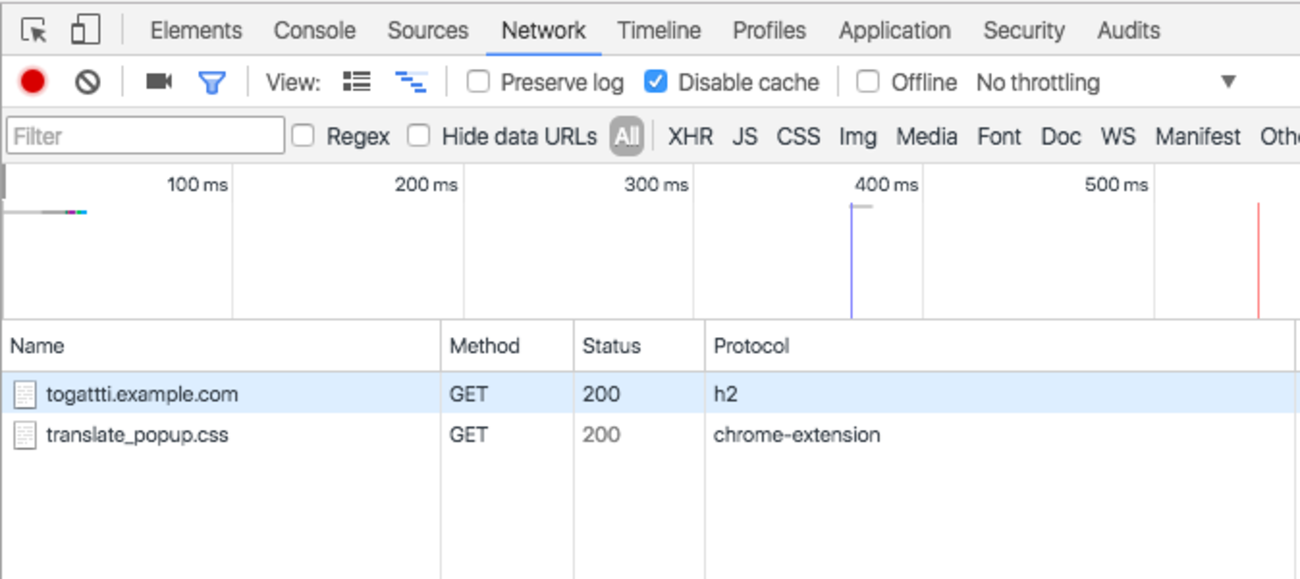Click the Filter text input field

tap(145, 136)
